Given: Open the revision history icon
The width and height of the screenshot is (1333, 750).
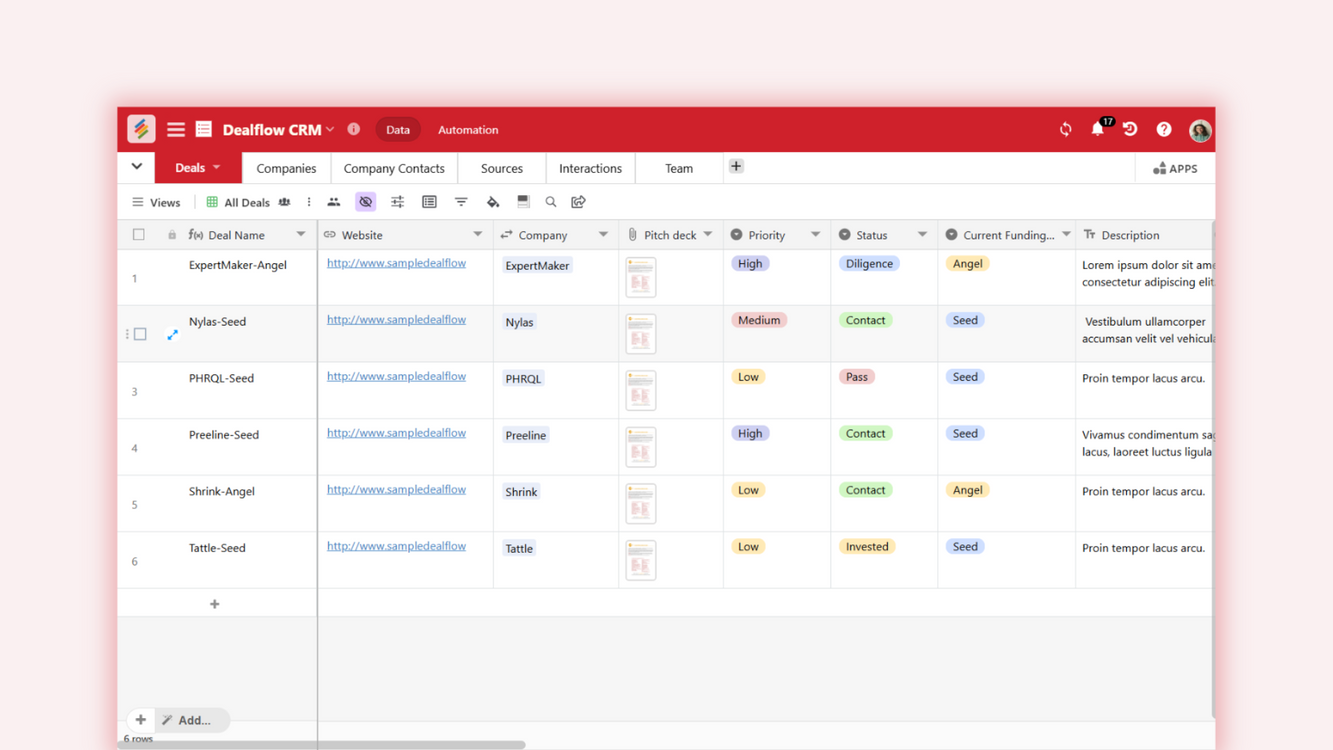Looking at the screenshot, I should pos(1130,130).
